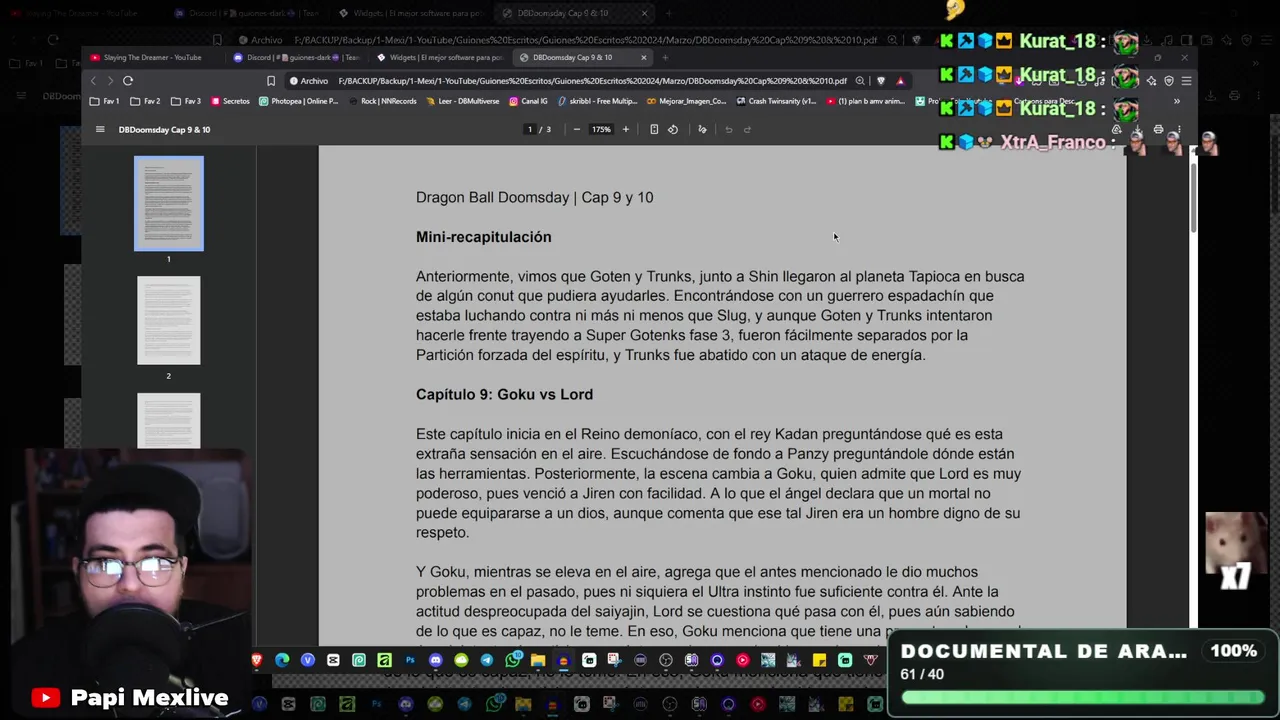Open Photoshop from the taskbar
This screenshot has width=1280, height=720.
410,660
